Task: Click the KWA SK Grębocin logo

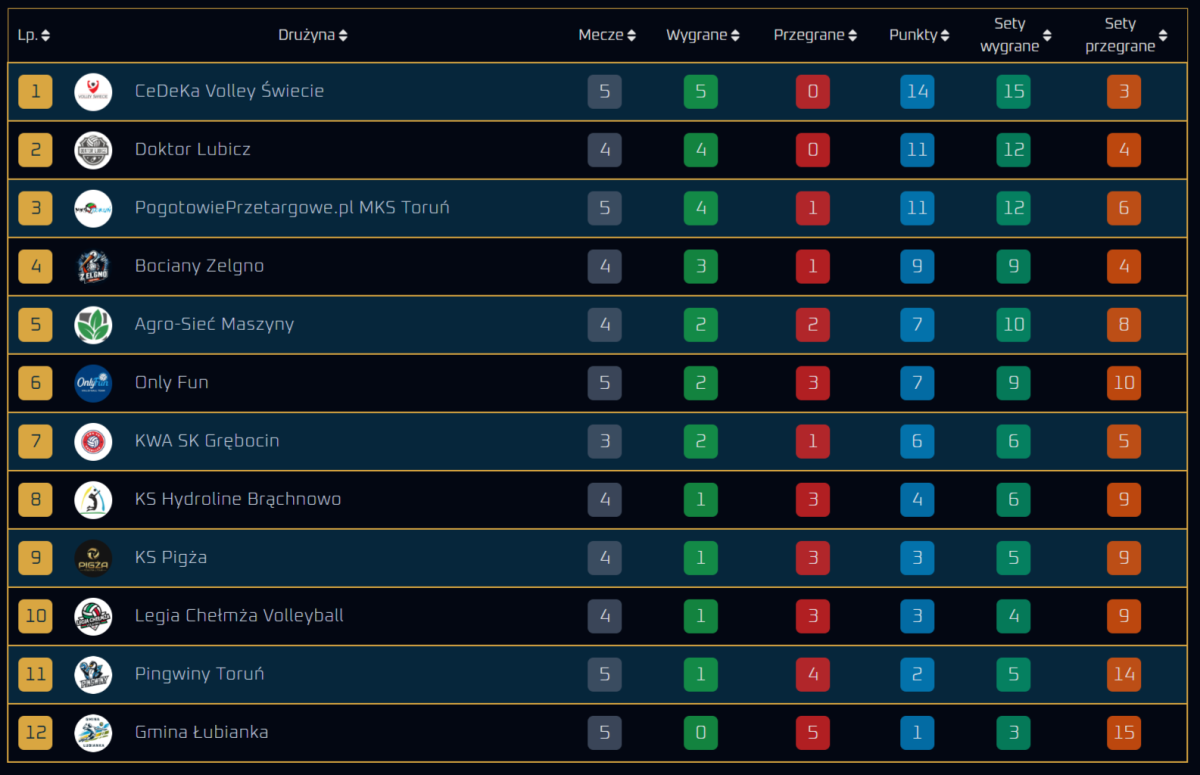Action: (x=93, y=441)
